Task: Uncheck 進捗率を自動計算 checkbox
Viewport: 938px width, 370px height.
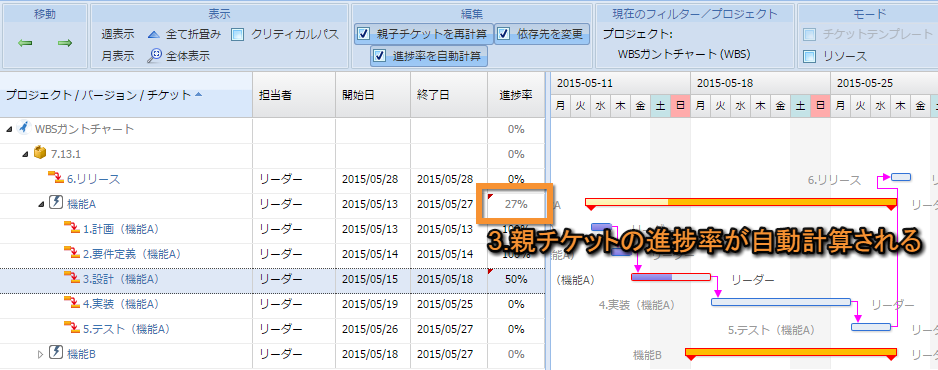Action: 379,56
